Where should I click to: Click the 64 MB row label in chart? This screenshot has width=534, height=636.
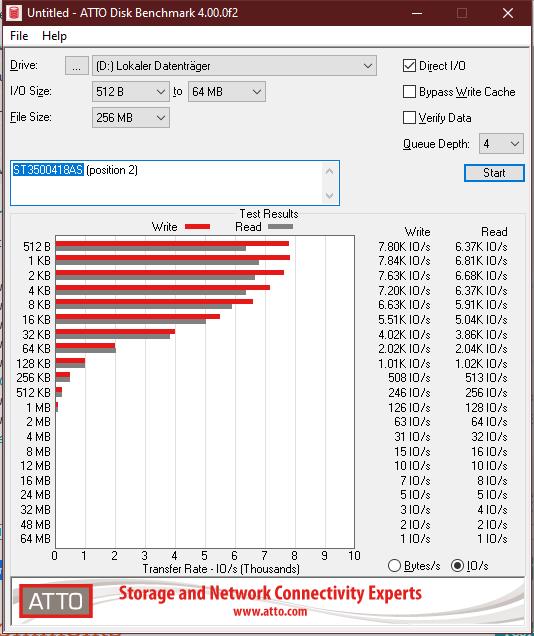pos(36,539)
